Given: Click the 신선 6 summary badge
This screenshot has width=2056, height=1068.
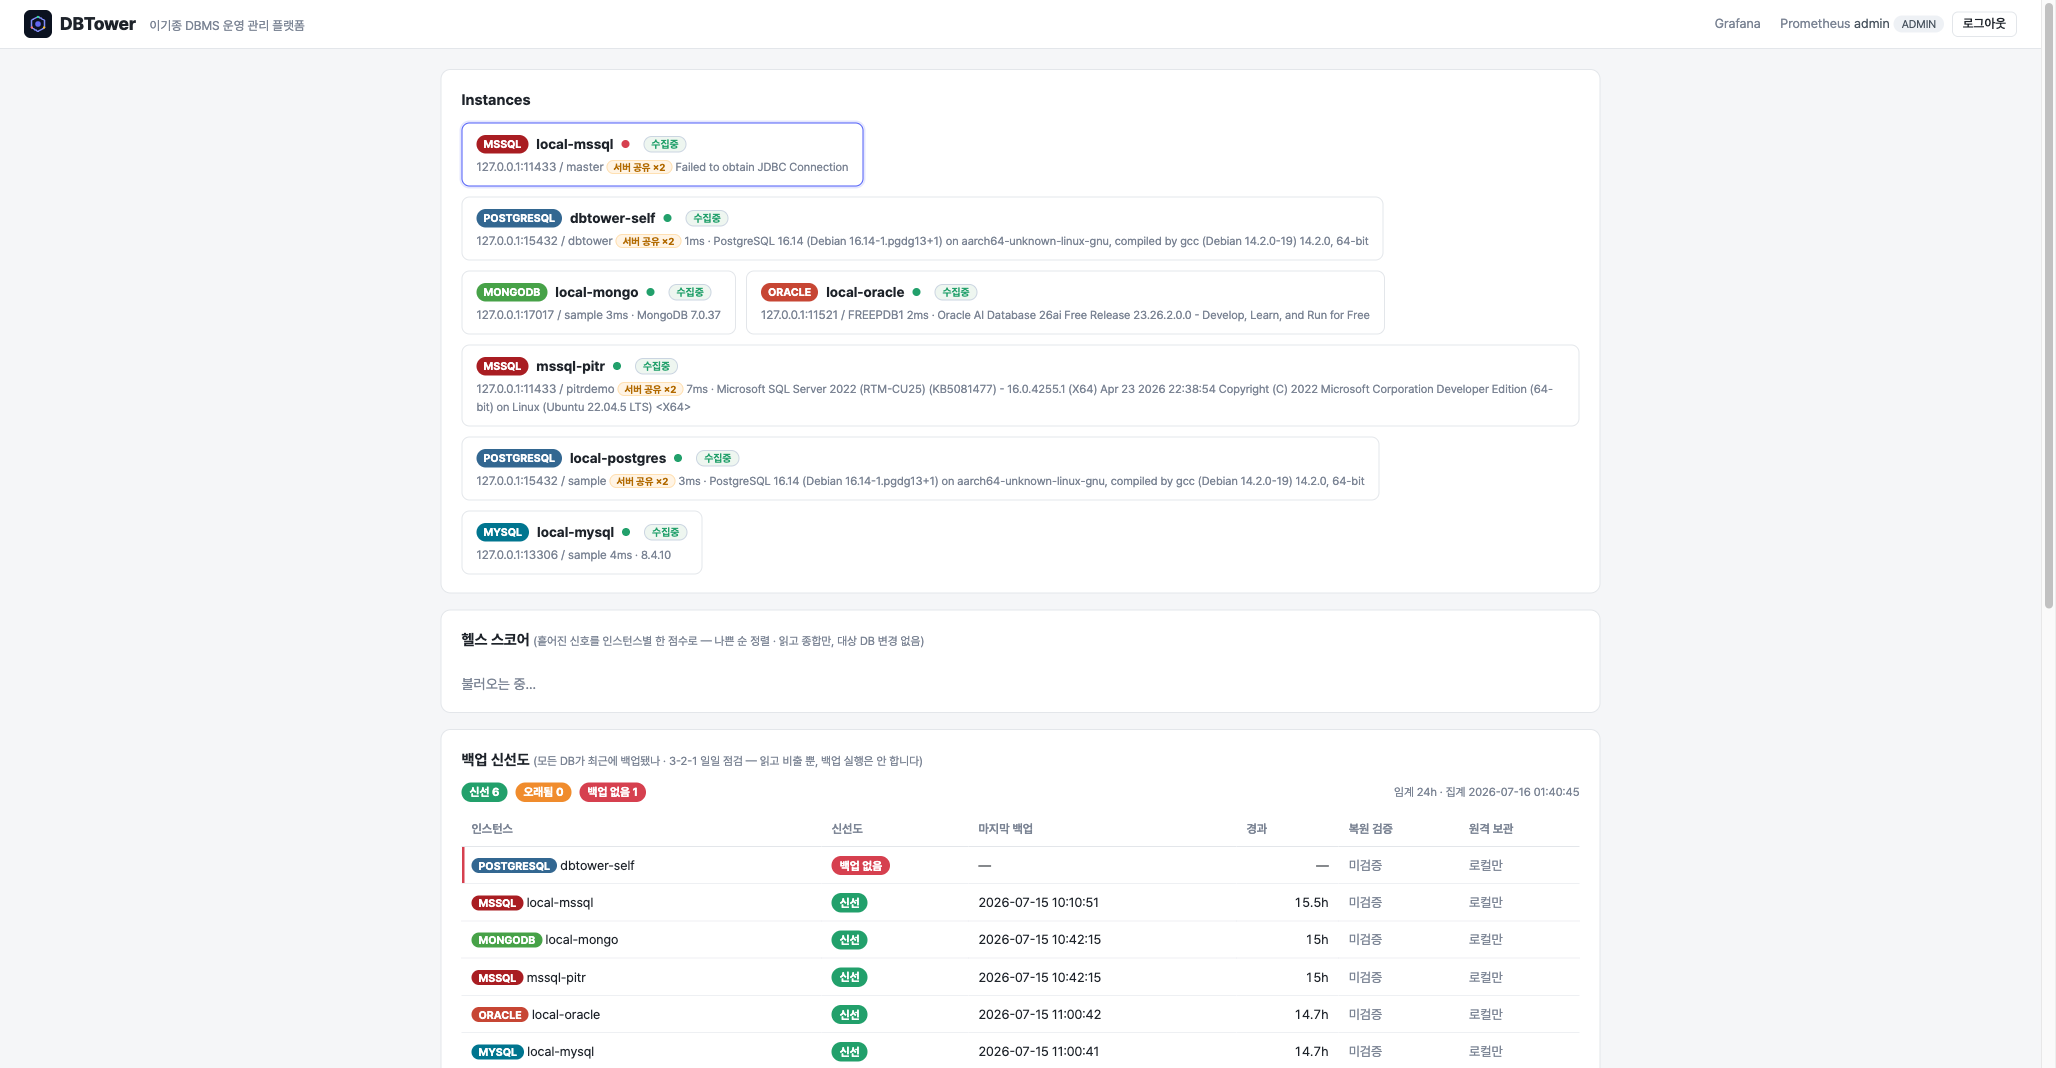Looking at the screenshot, I should coord(484,792).
